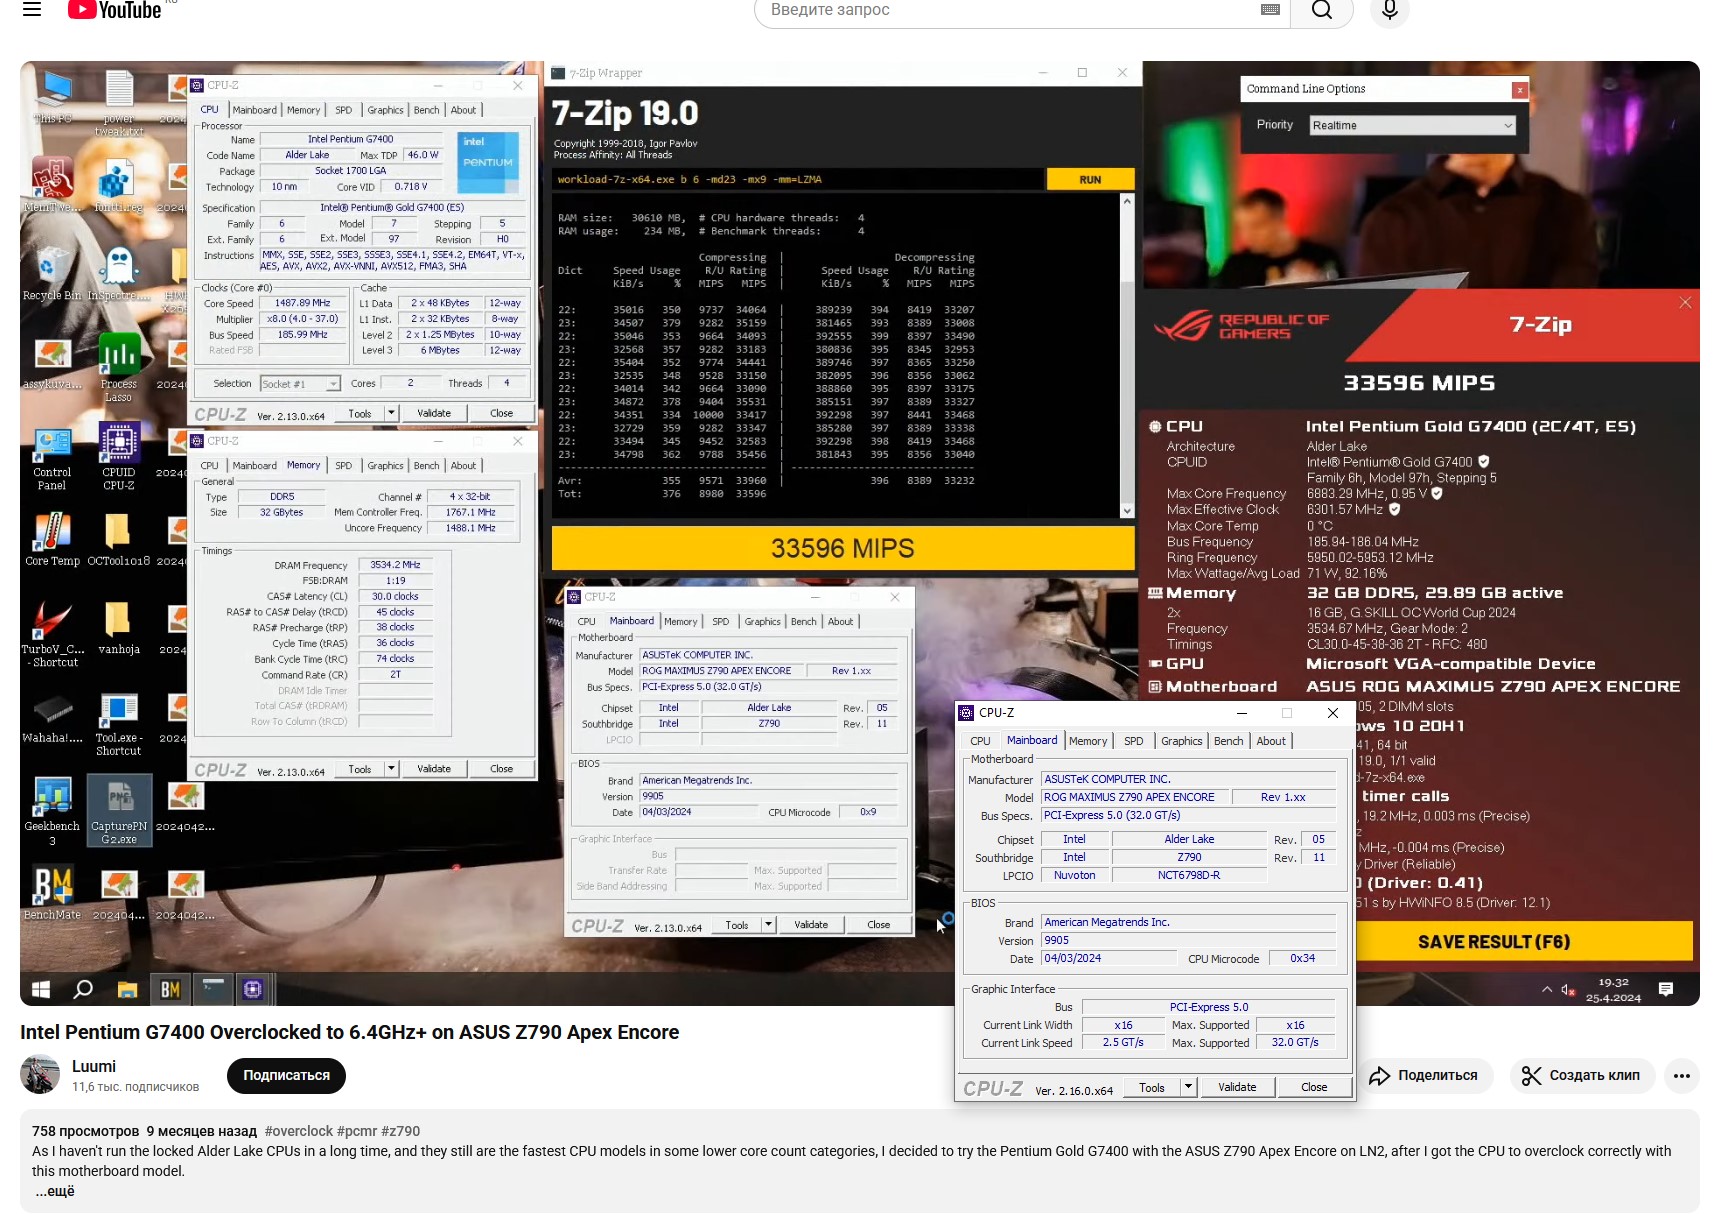Open the Core Temp desktop icon

pos(52,540)
